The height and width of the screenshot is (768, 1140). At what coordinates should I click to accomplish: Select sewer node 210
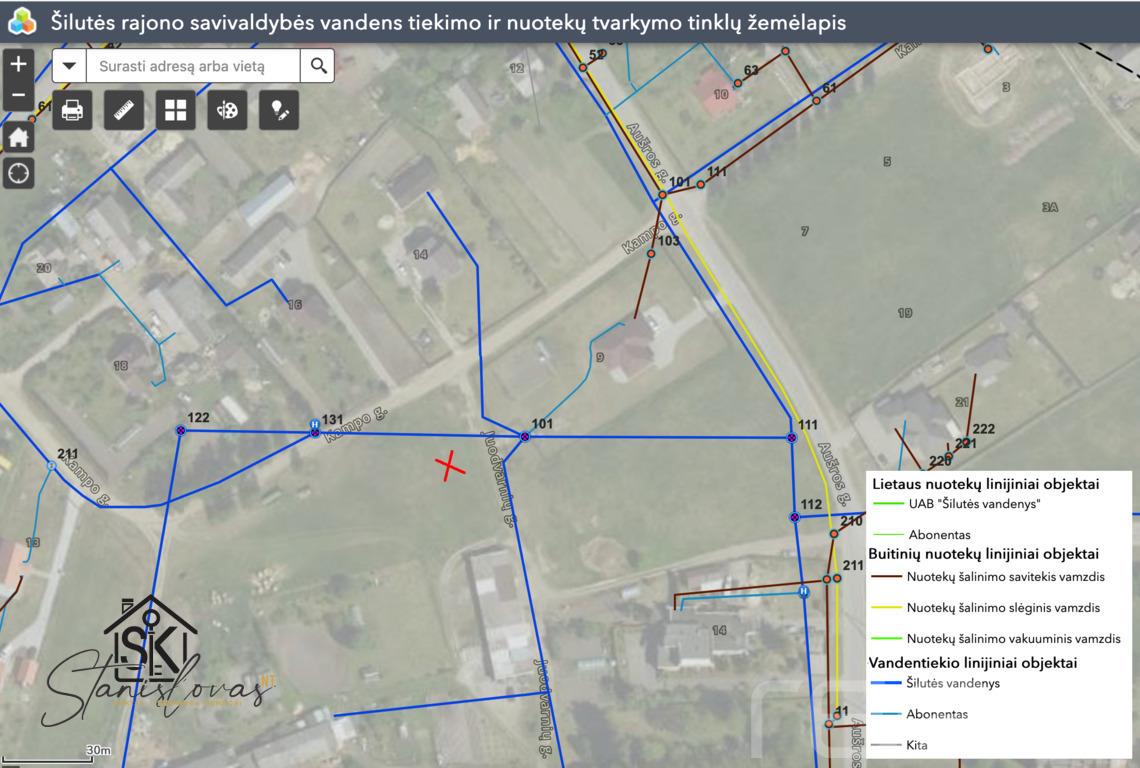(x=834, y=534)
